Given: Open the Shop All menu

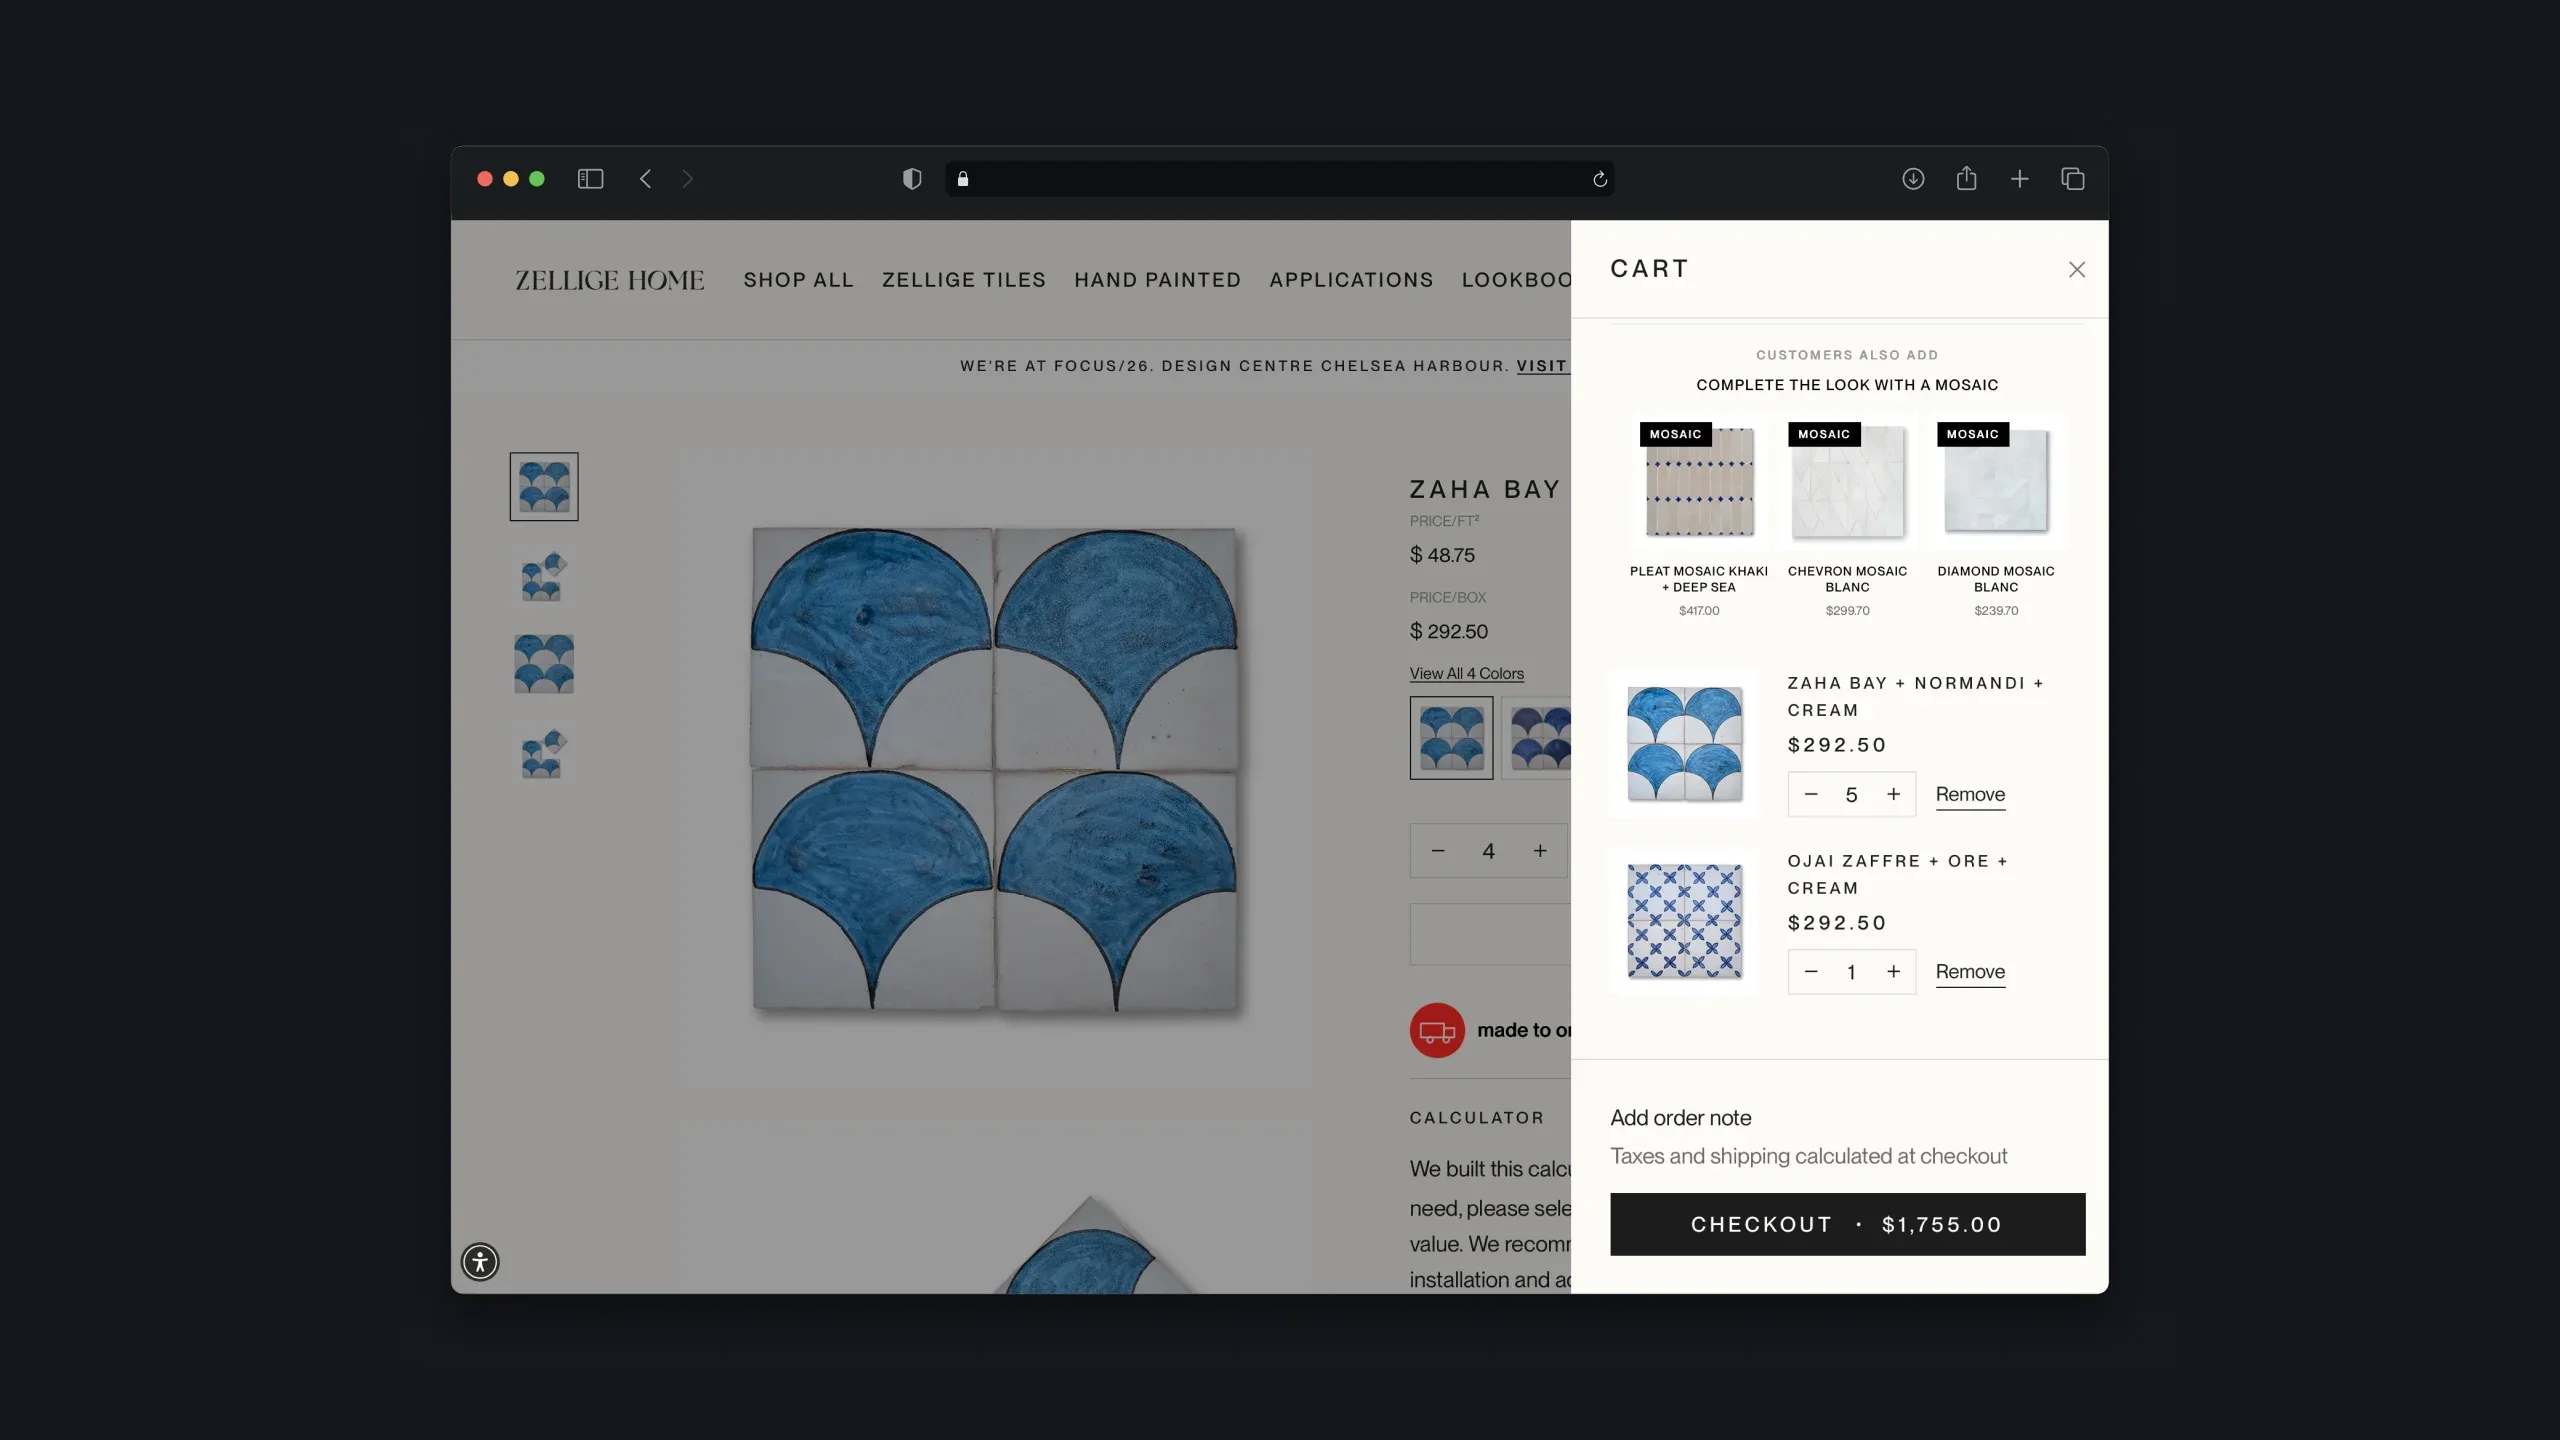Looking at the screenshot, I should pos(798,280).
